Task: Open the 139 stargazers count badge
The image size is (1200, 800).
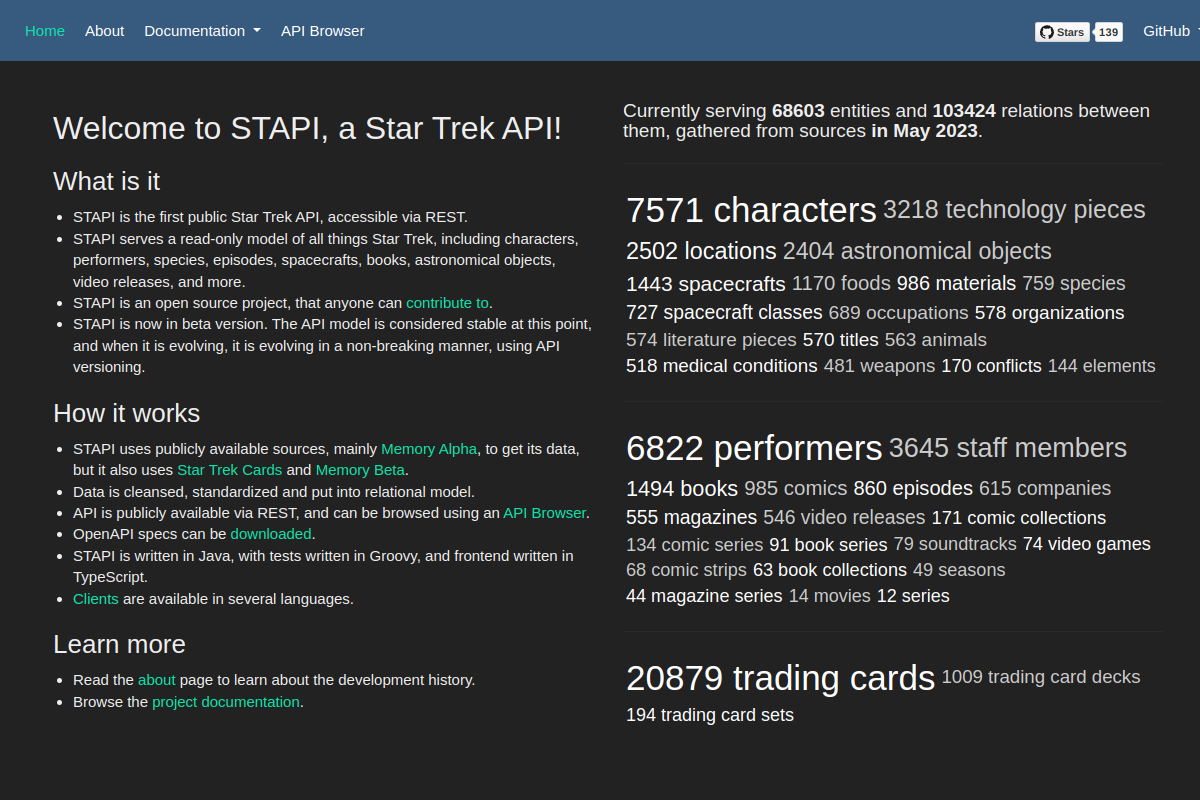Action: pos(1108,32)
